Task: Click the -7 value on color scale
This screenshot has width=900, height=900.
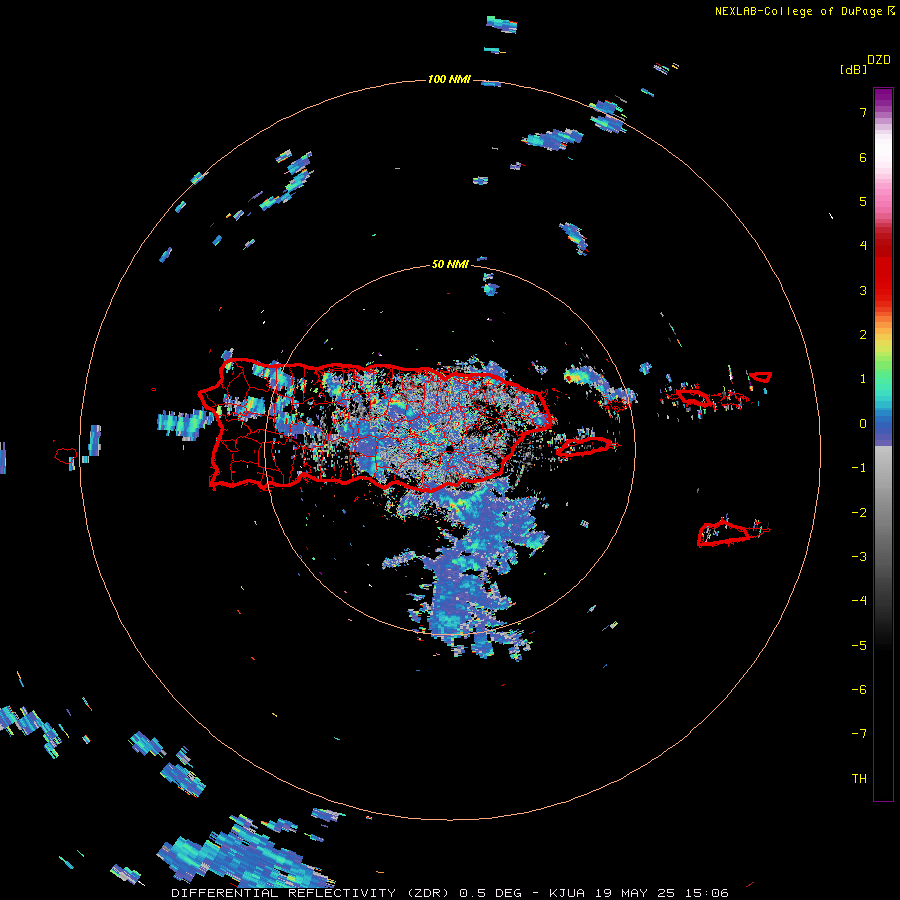Action: coord(859,734)
